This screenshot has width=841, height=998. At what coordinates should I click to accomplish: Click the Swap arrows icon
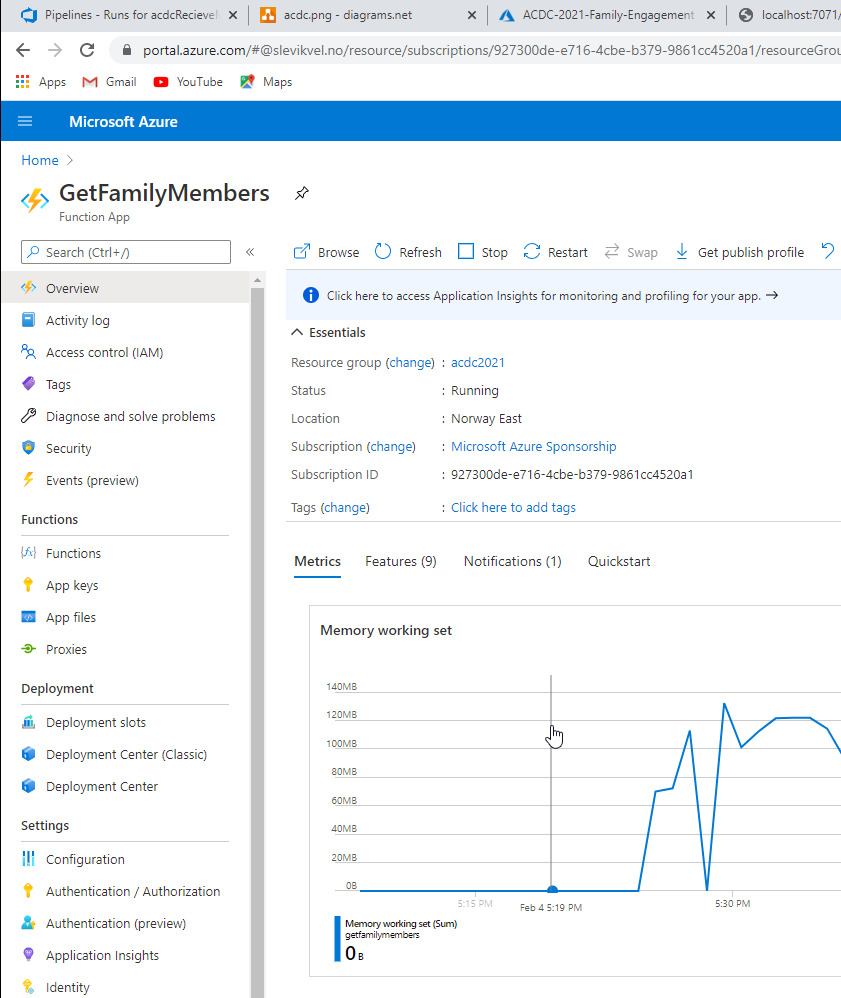pyautogui.click(x=612, y=252)
